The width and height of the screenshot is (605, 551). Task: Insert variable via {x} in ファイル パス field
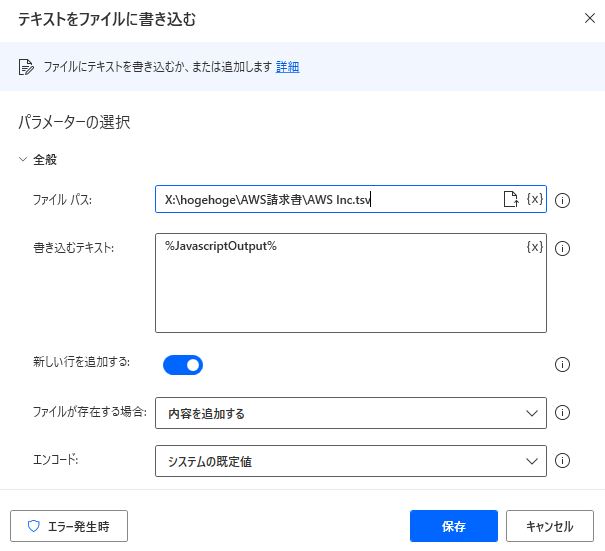[x=535, y=199]
